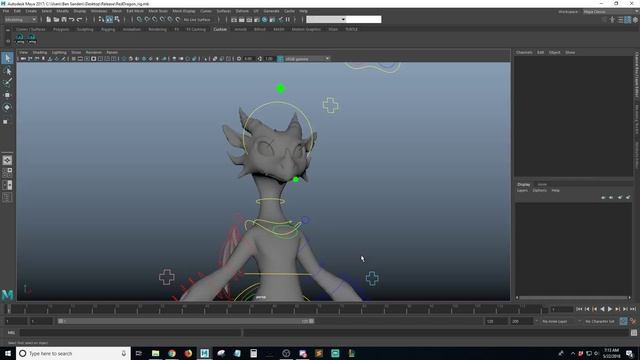Click the range slider left handle

pyautogui.click(x=60, y=321)
